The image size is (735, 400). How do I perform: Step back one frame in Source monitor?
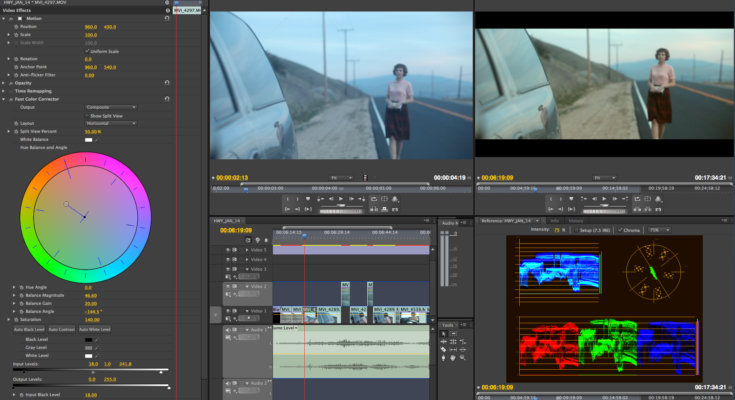coord(331,199)
